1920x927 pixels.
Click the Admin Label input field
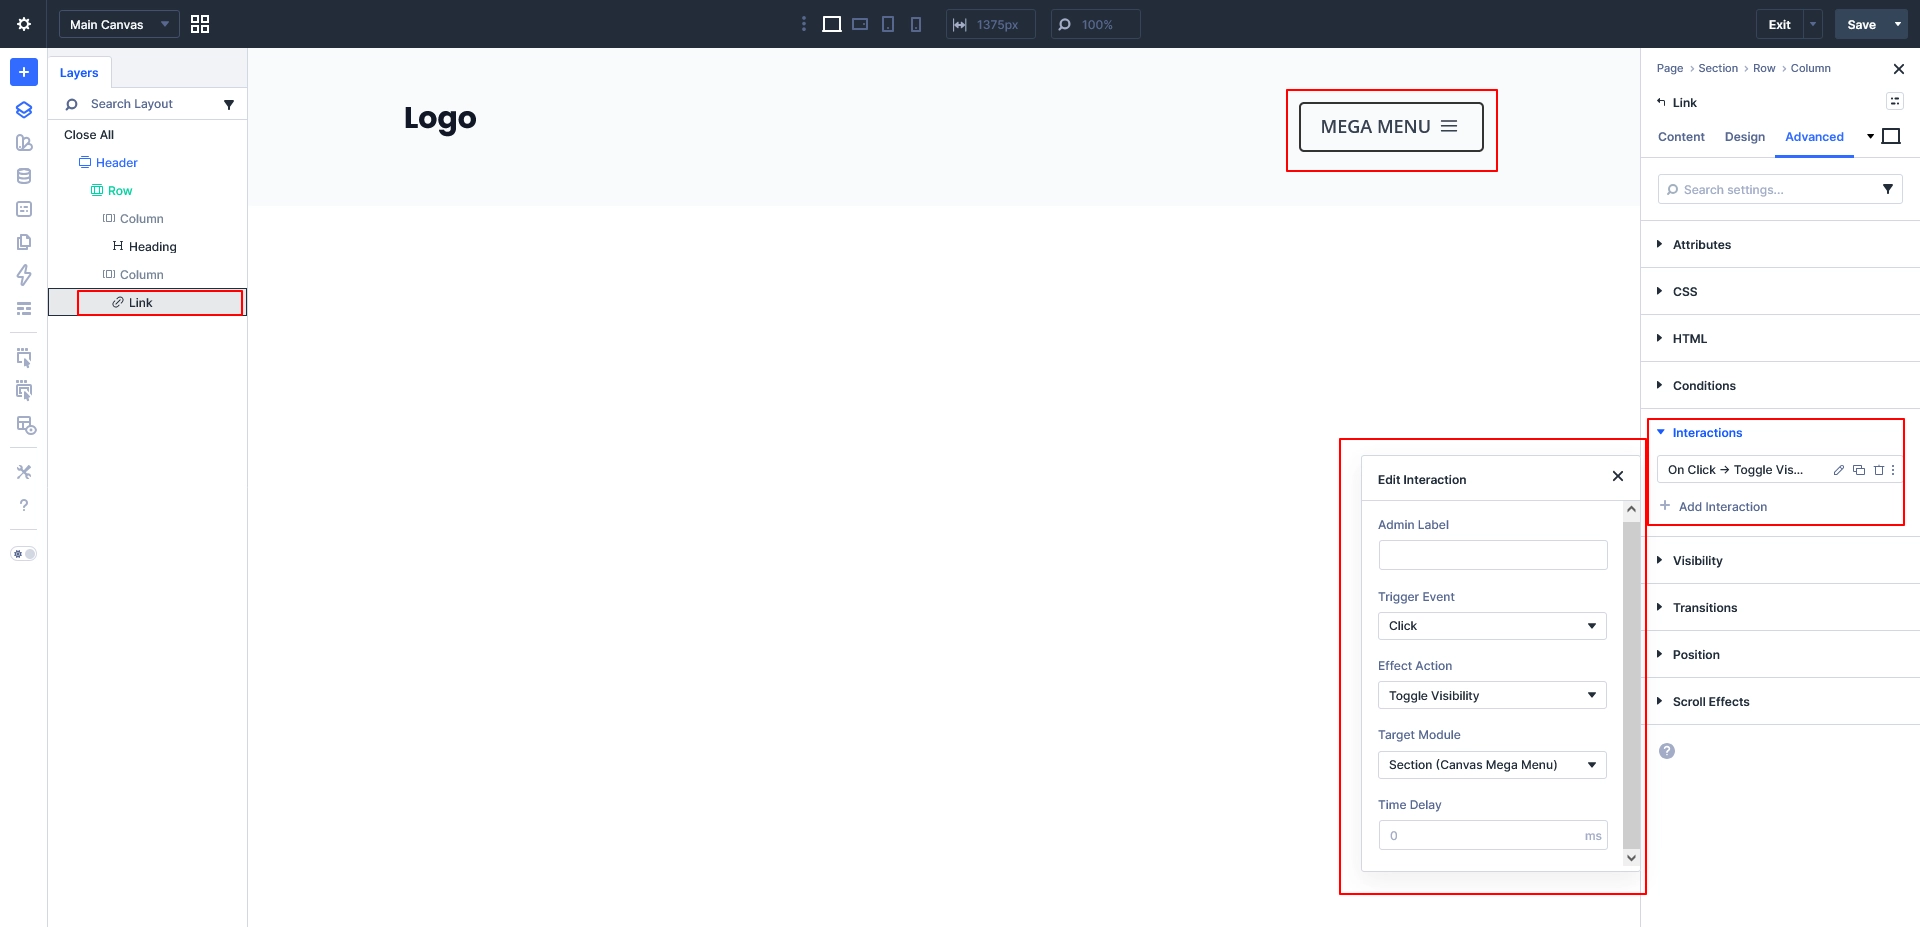tap(1492, 555)
